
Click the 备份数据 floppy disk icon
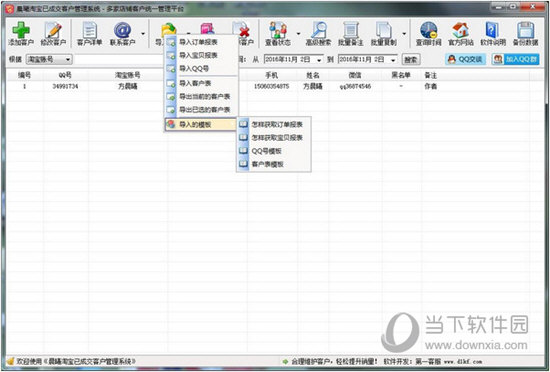tap(525, 30)
